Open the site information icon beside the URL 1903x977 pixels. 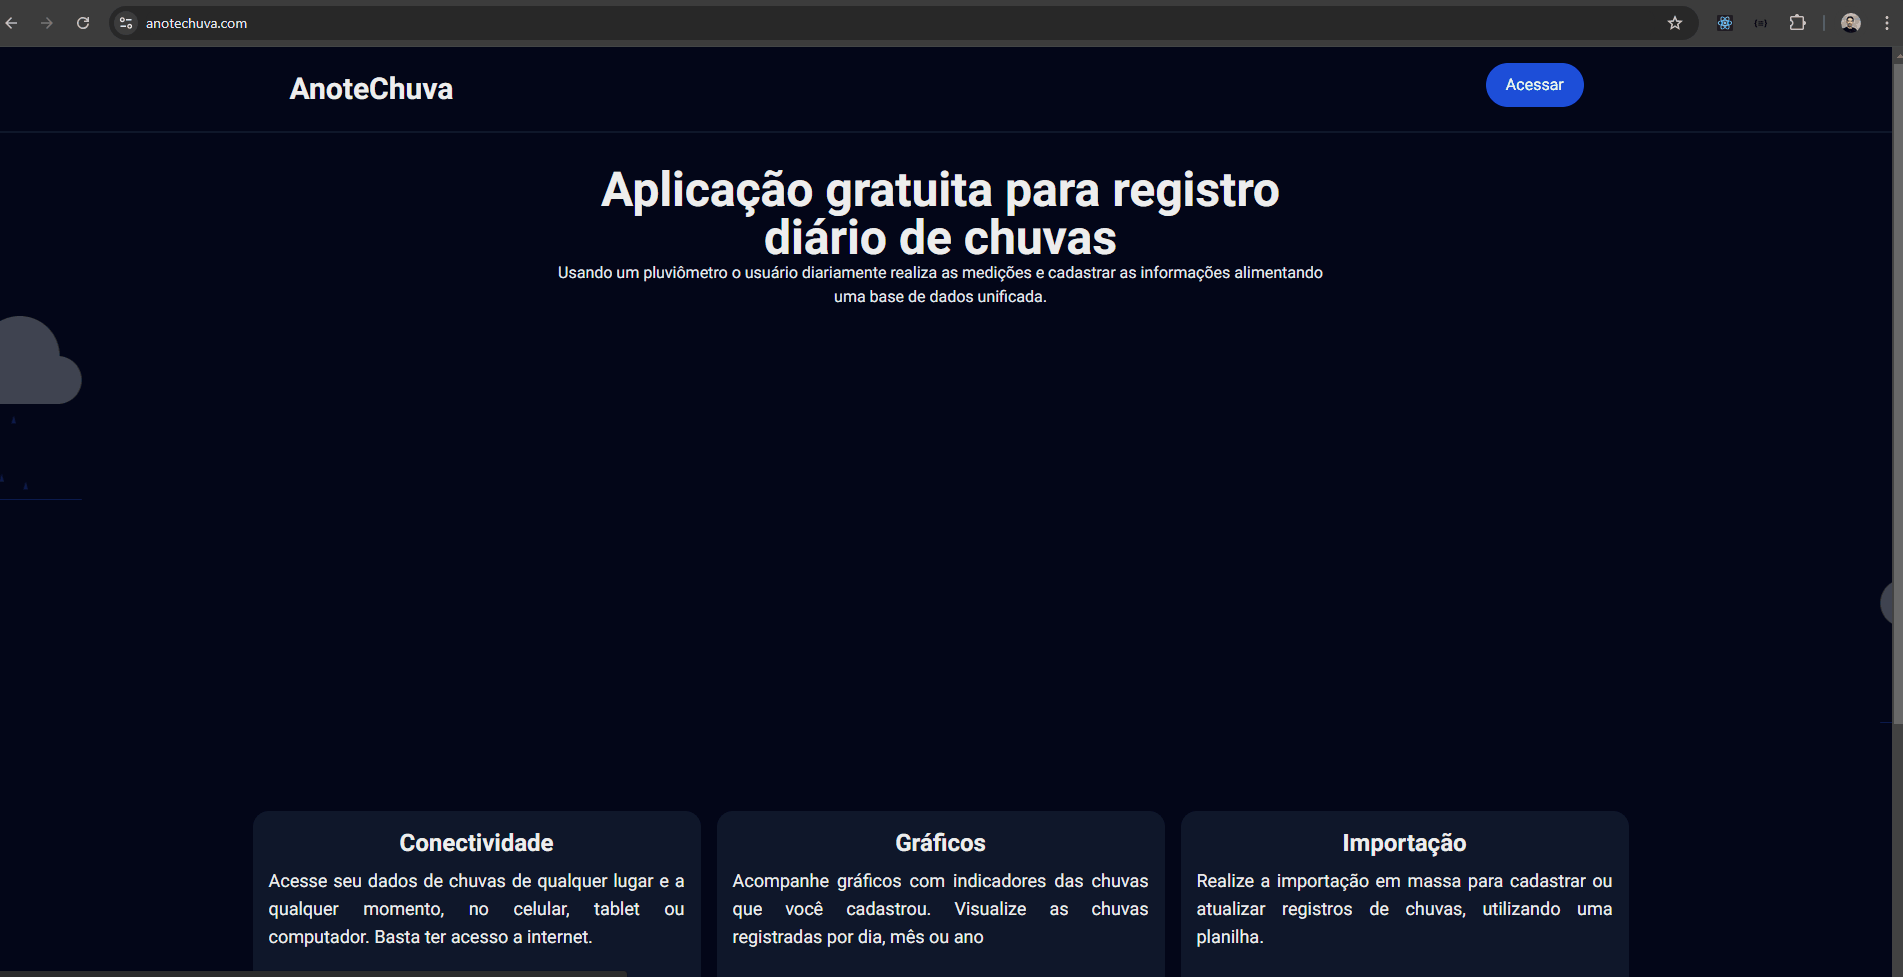pos(126,23)
